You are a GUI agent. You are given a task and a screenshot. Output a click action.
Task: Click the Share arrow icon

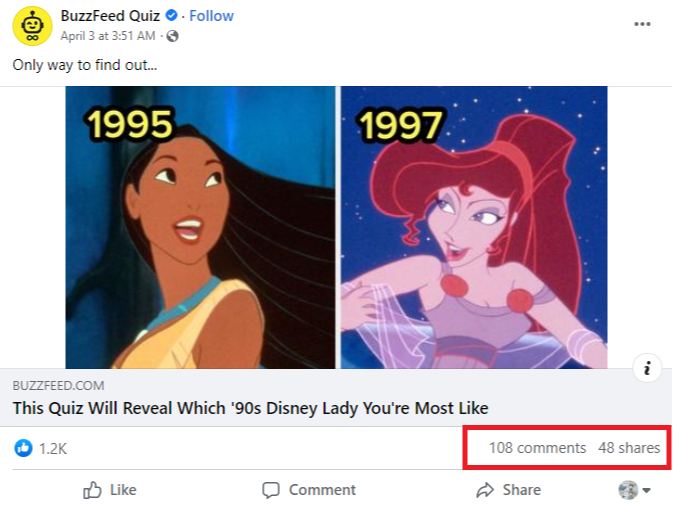click(x=485, y=490)
